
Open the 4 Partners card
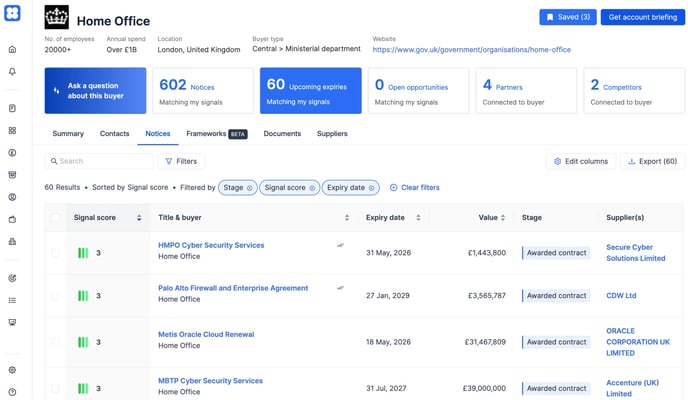tap(526, 91)
